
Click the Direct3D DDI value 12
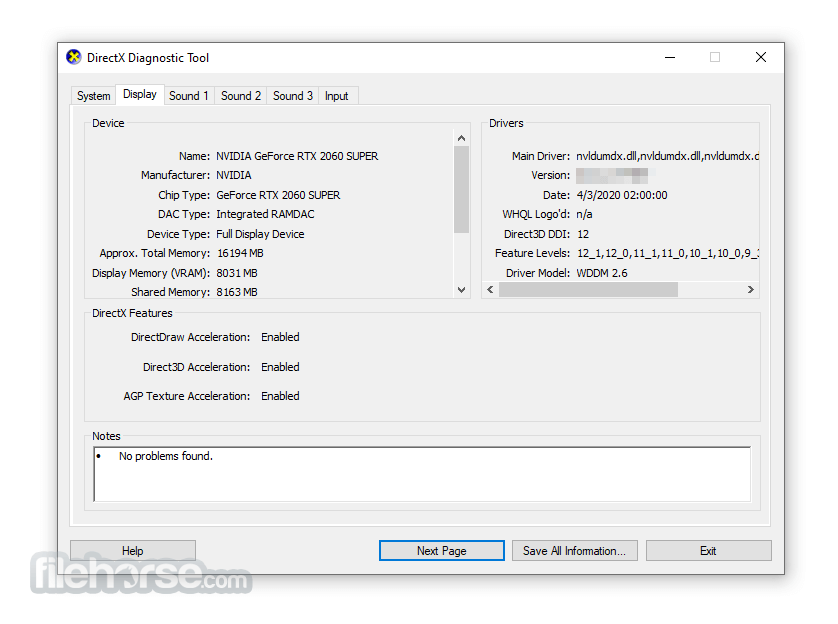(583, 234)
